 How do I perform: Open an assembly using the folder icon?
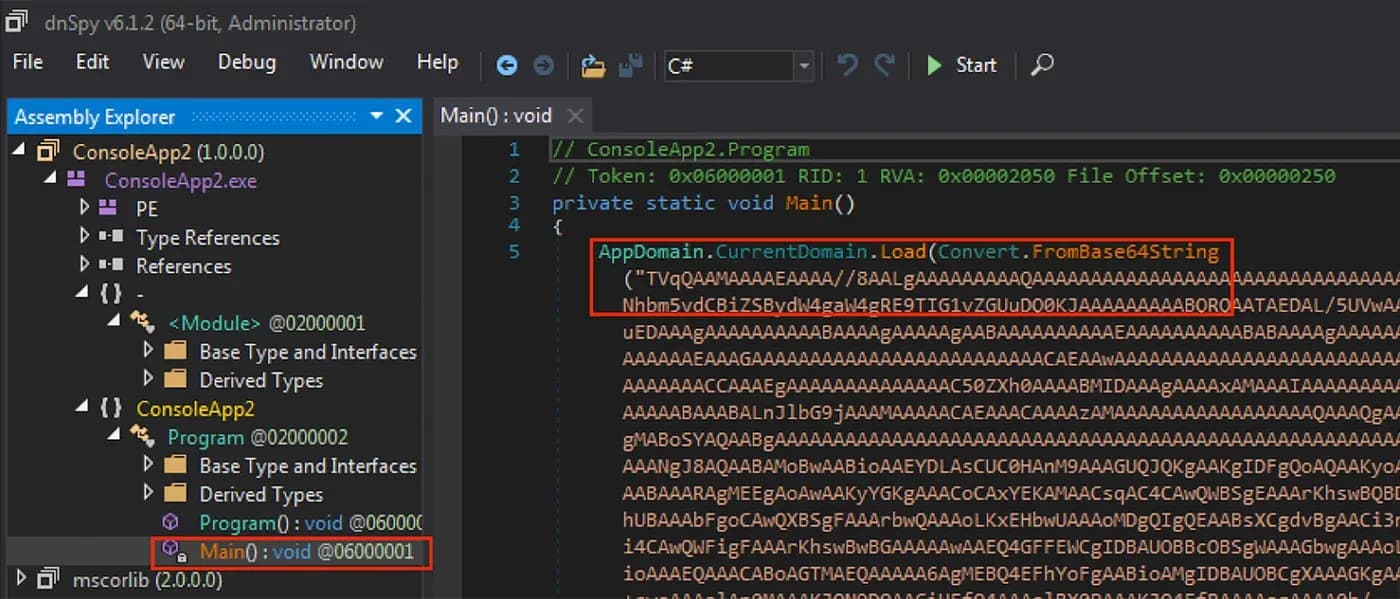593,65
